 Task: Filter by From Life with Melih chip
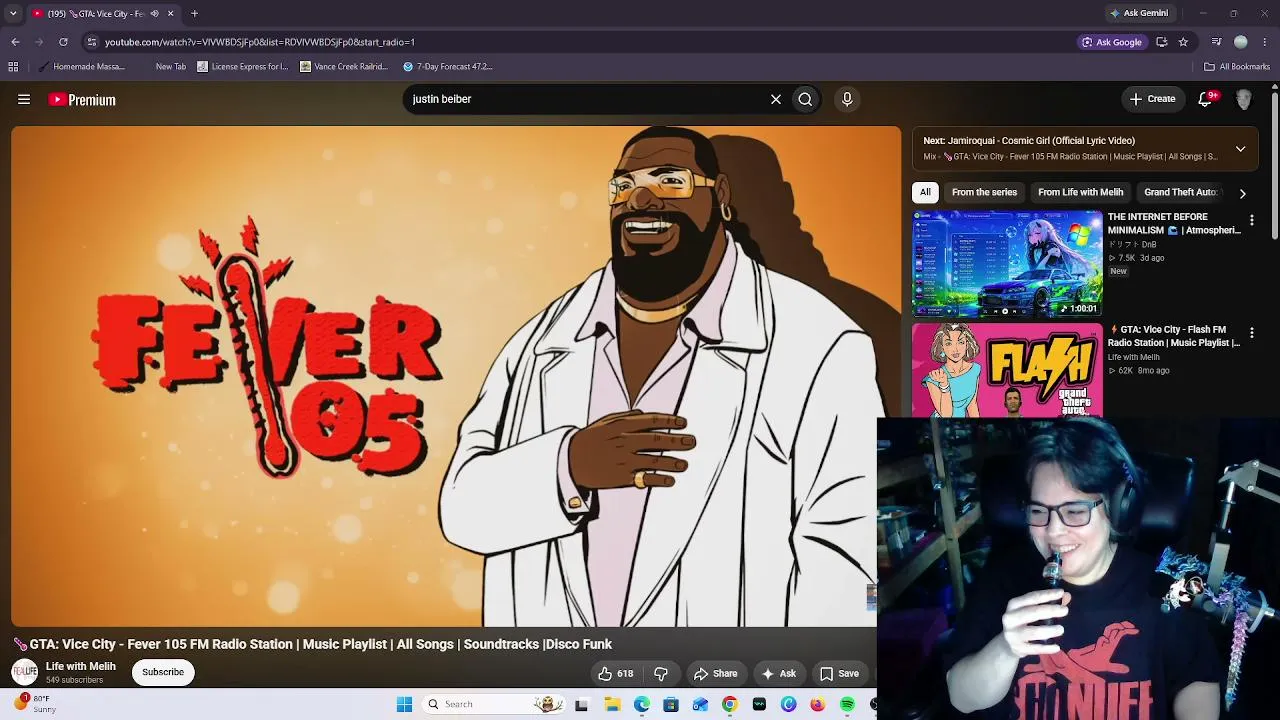[1080, 192]
